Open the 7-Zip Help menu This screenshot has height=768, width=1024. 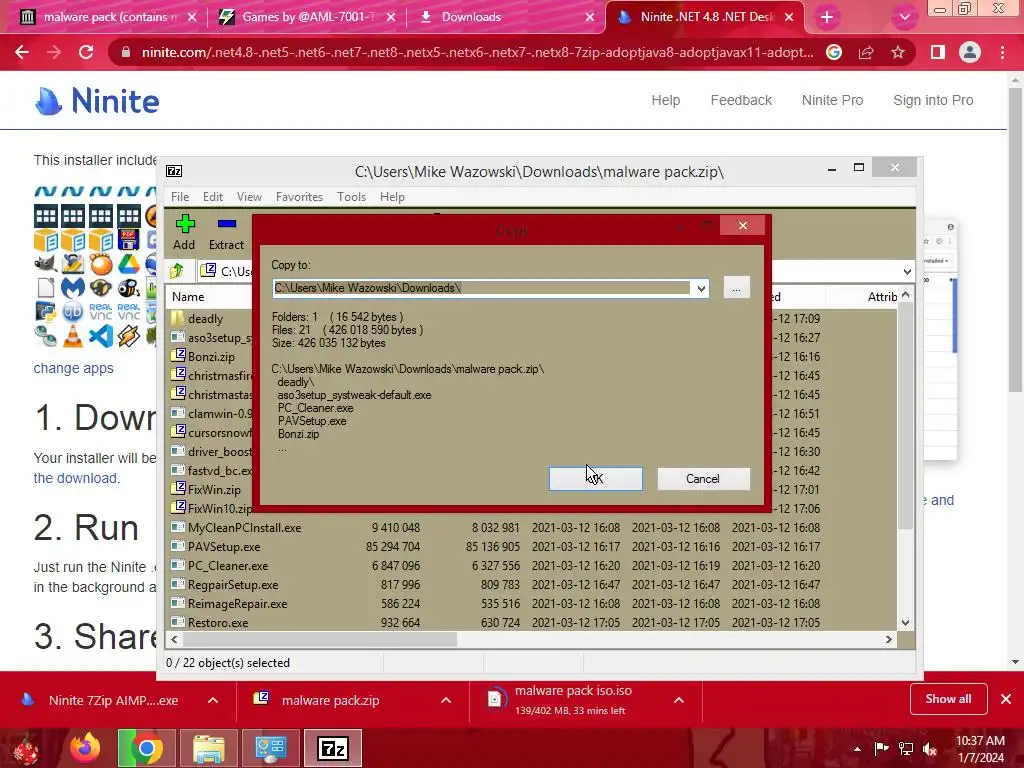tap(392, 197)
